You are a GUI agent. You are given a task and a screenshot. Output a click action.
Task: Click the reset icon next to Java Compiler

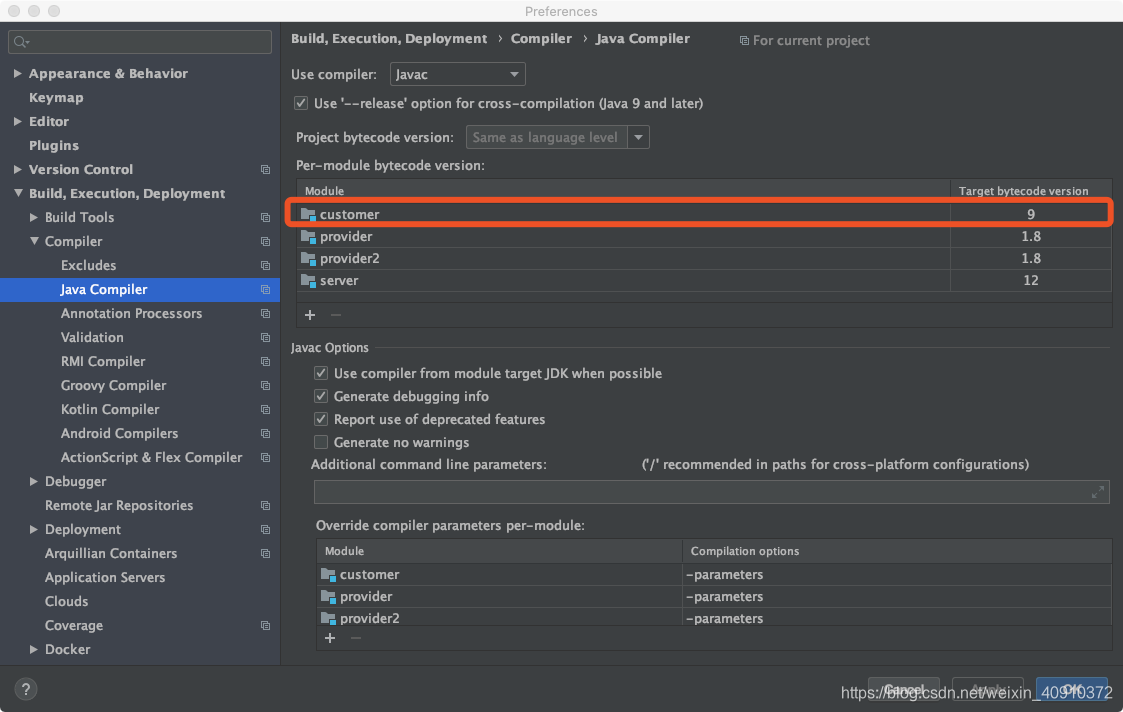pos(265,289)
